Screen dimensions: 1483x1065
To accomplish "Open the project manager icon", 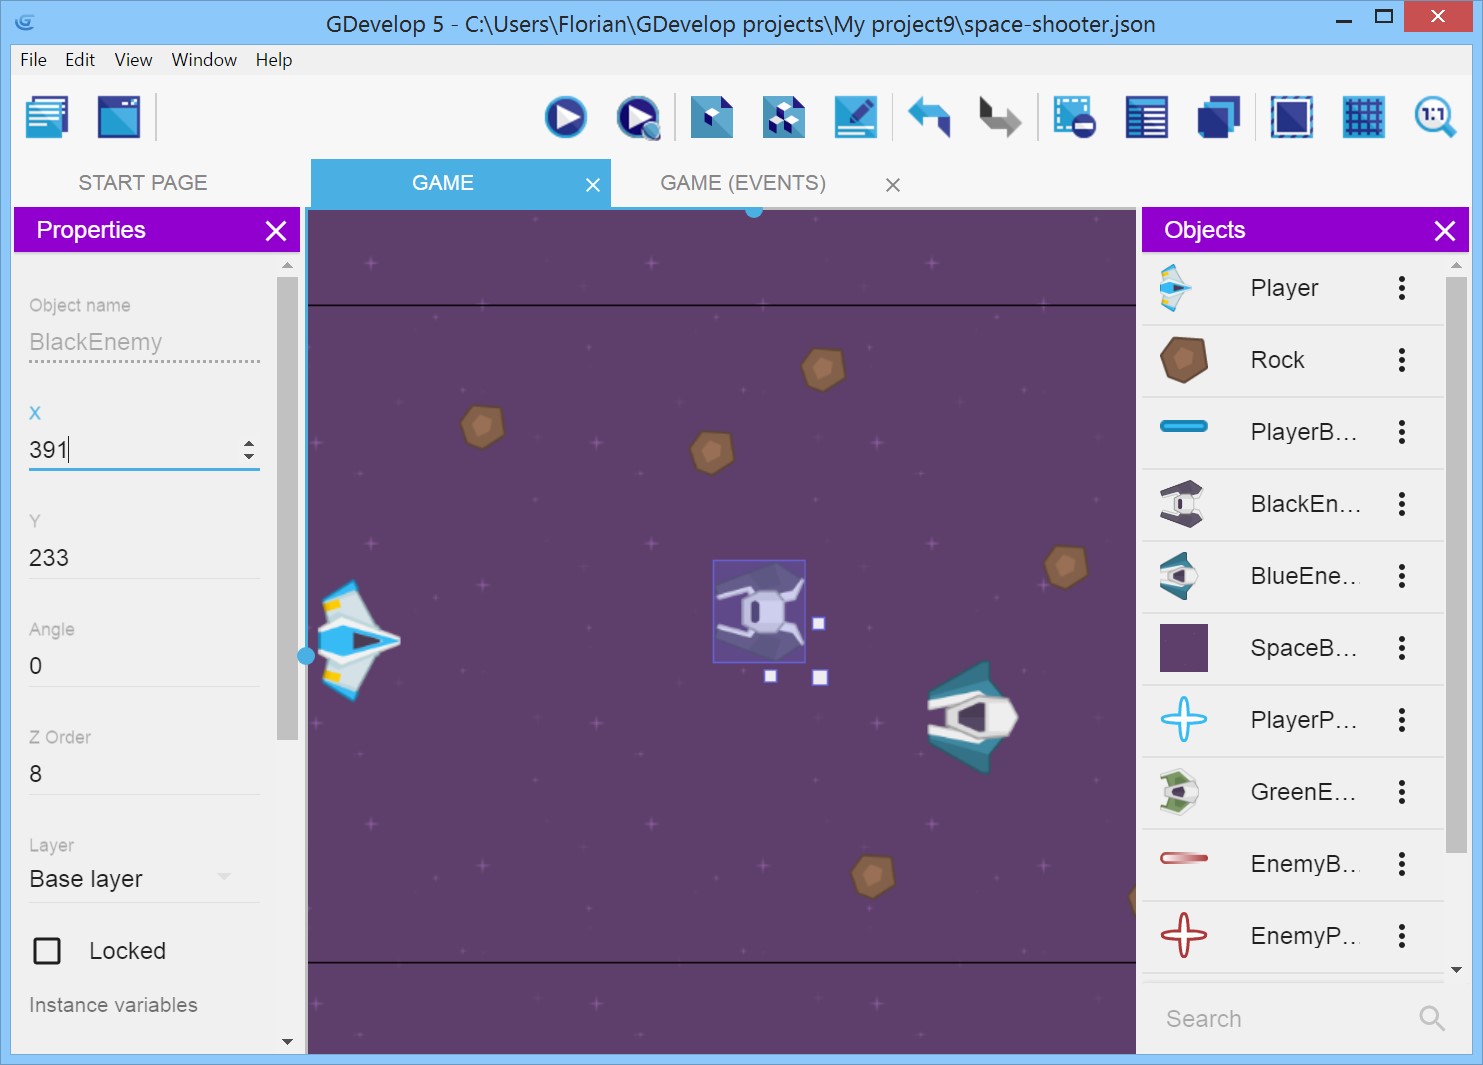I will tap(47, 118).
